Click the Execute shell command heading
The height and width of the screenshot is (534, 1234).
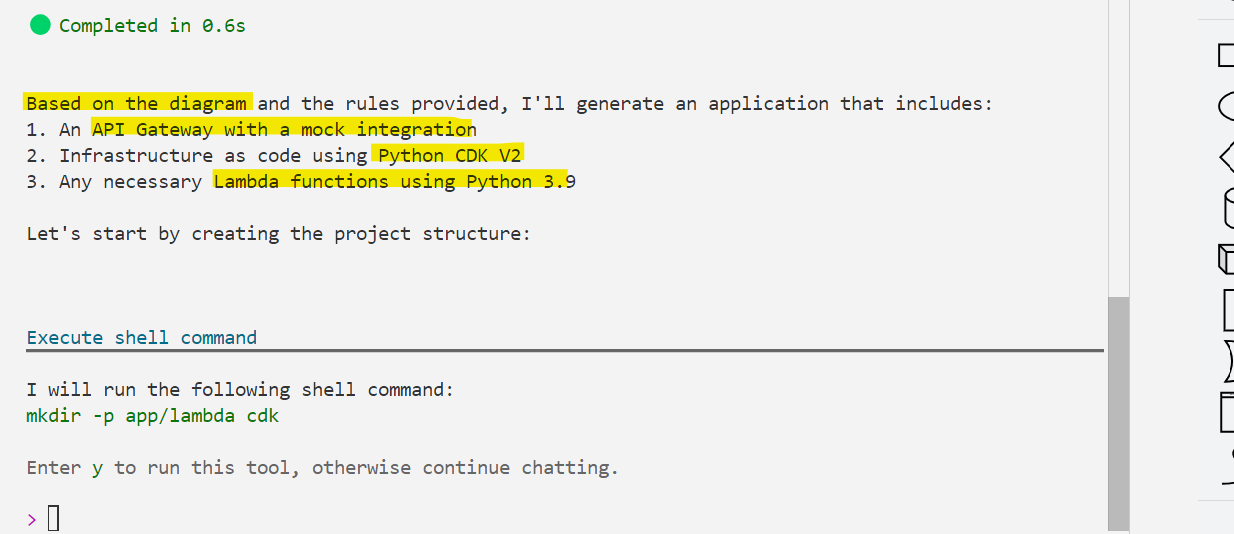[141, 337]
